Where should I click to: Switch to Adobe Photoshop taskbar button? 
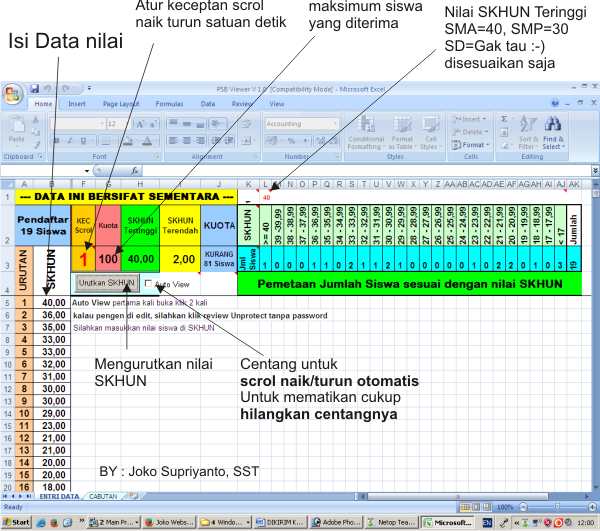tap(336, 522)
